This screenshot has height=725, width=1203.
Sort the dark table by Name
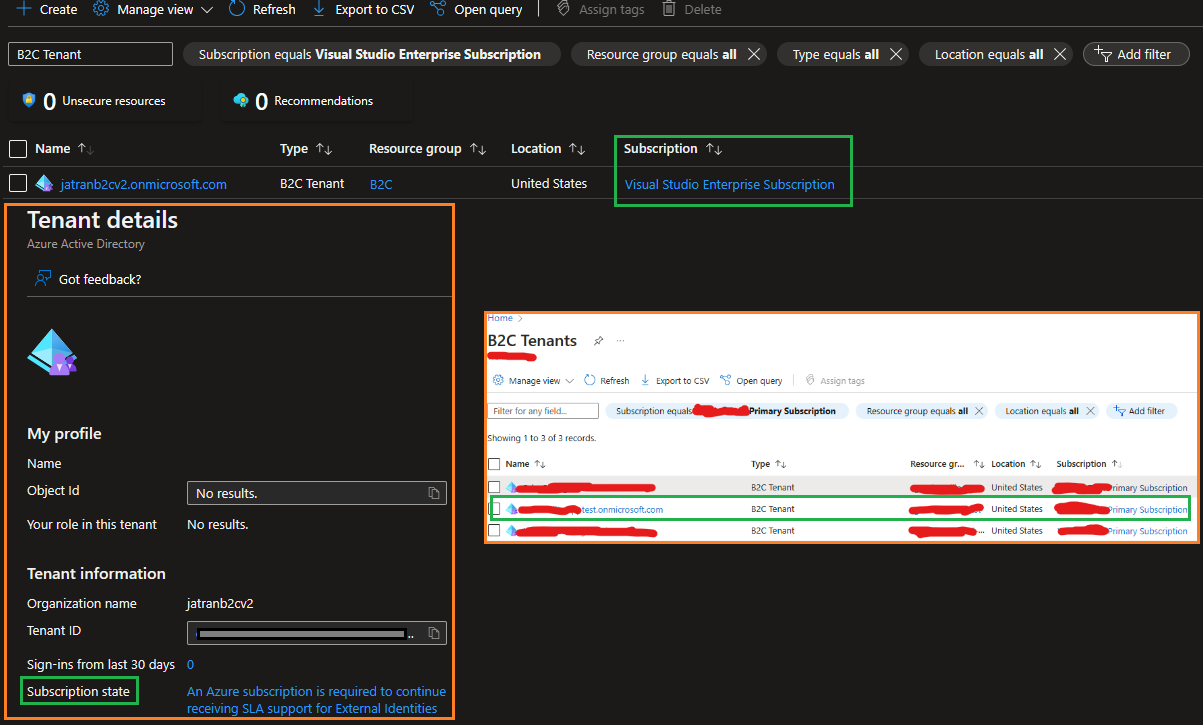64,149
